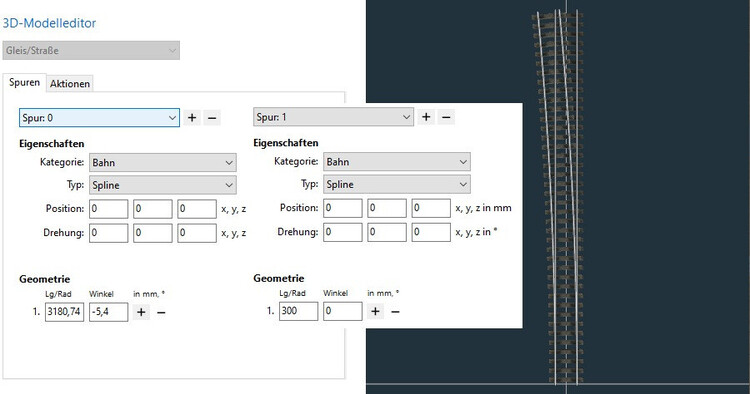Click the Winkel field showing -5,4
Image resolution: width=750 pixels, height=394 pixels.
pos(109,312)
